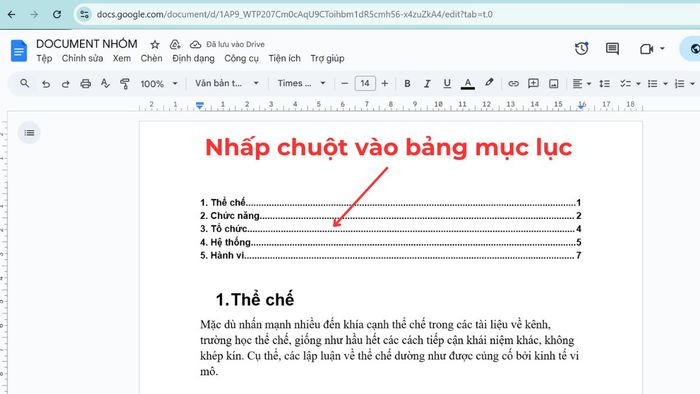700x394 pixels.
Task: Insert a link
Action: [513, 83]
